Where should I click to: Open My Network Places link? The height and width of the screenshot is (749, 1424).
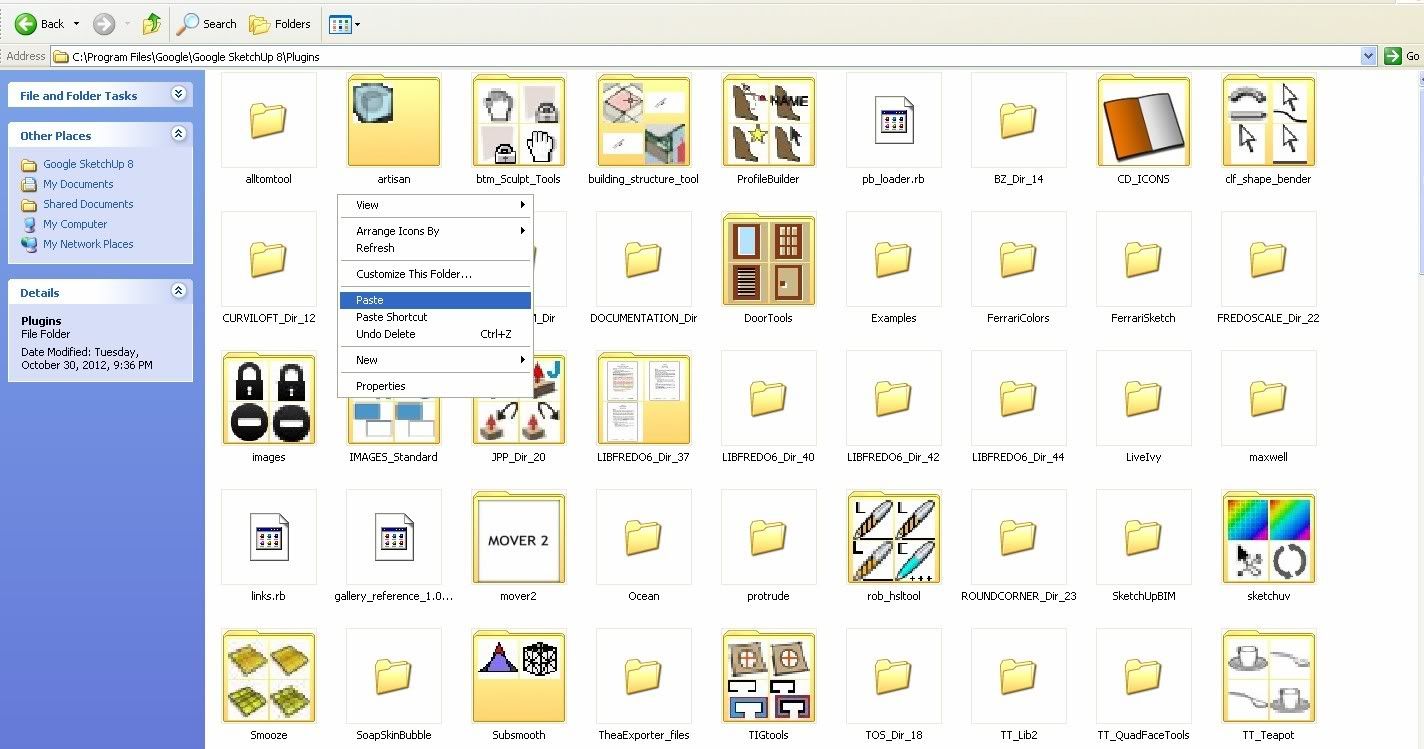88,244
